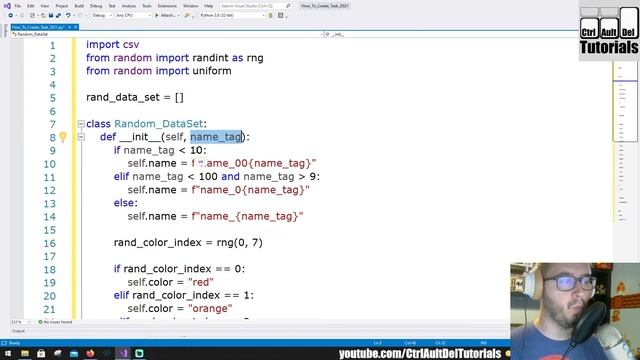640x360 pixels.
Task: Open the Debug menu
Action: click(x=96, y=6)
